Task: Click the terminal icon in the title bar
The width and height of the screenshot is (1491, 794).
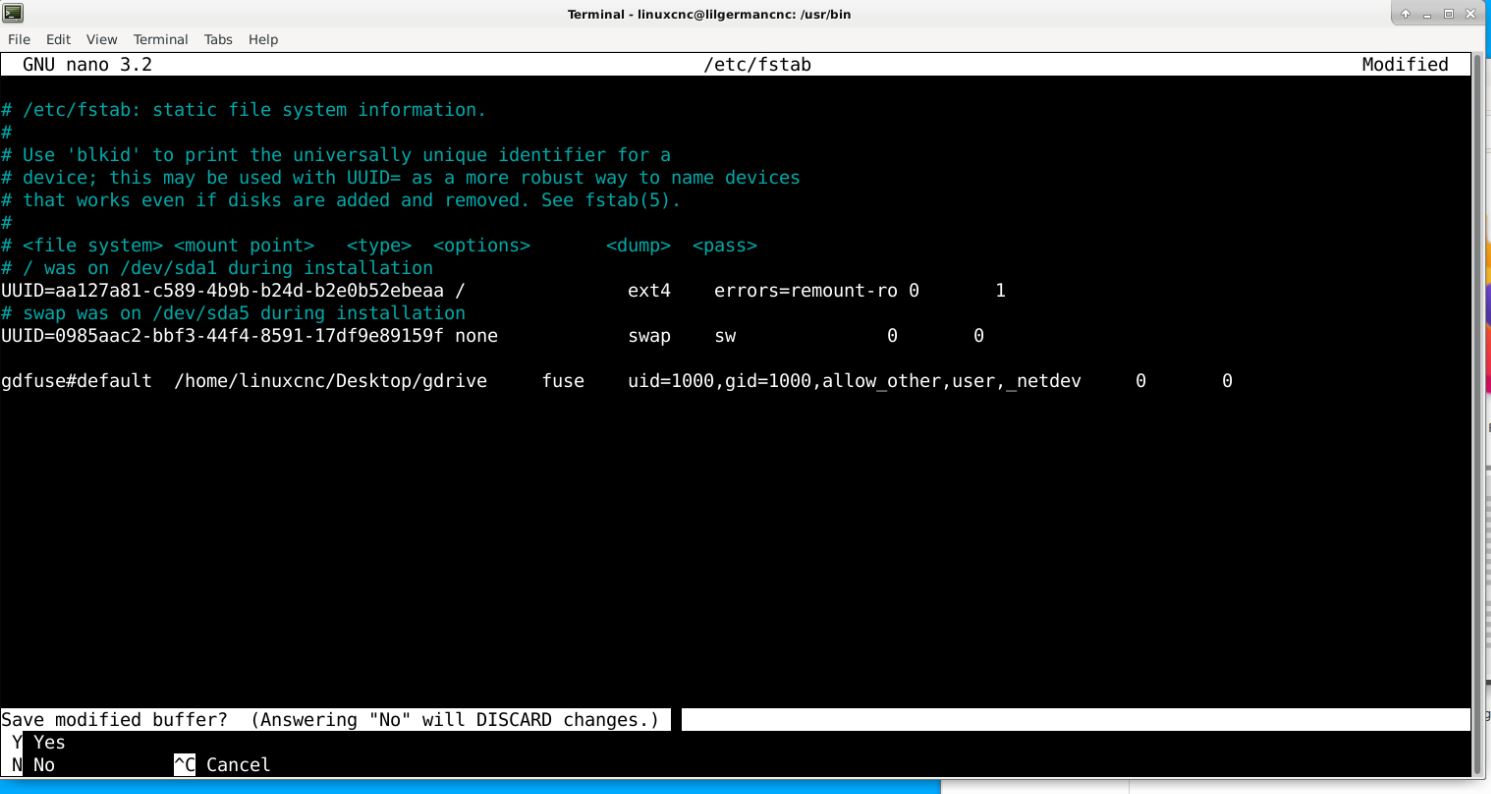Action: (14, 14)
